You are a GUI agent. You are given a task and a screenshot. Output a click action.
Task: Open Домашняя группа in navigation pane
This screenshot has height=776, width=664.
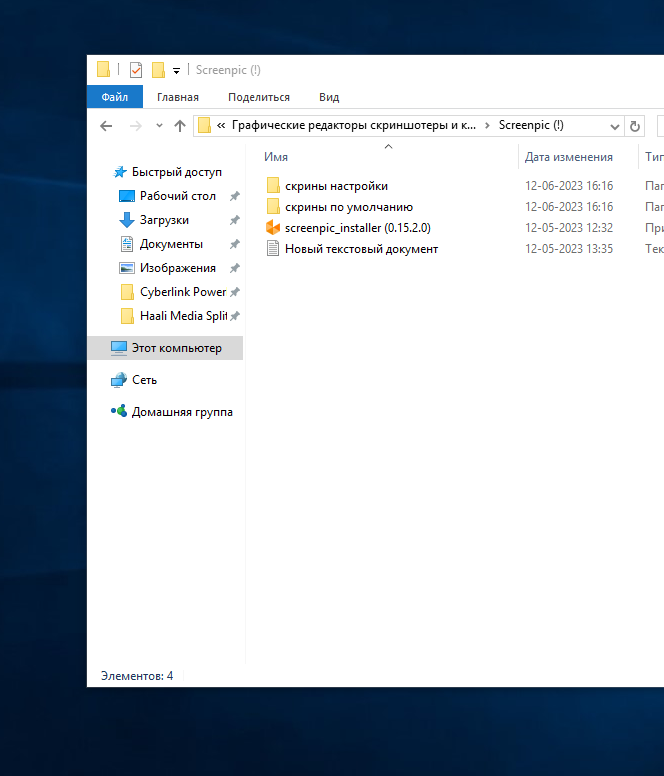pos(182,412)
